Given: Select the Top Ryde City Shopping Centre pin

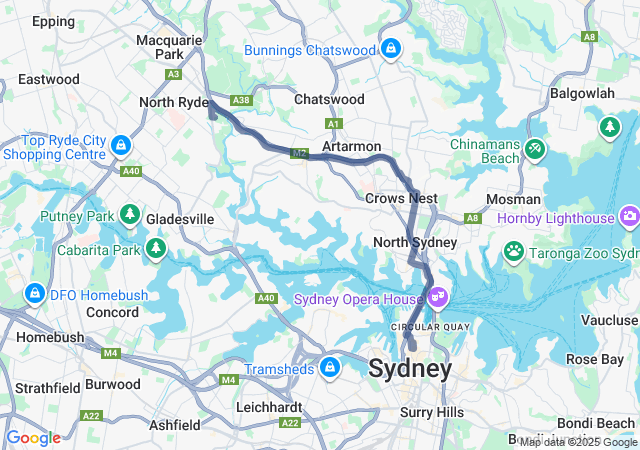Looking at the screenshot, I should [x=121, y=146].
